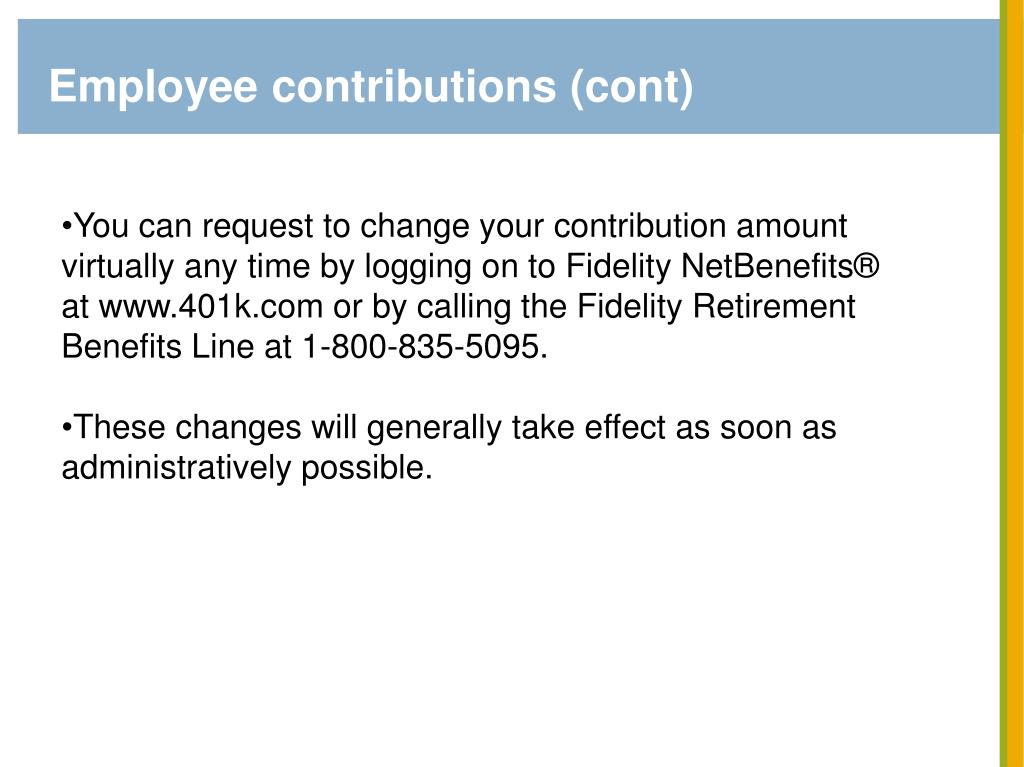Click the words Fidelity NetBenefits
Screen dimensions: 1024x767
pyautogui.click(x=709, y=266)
